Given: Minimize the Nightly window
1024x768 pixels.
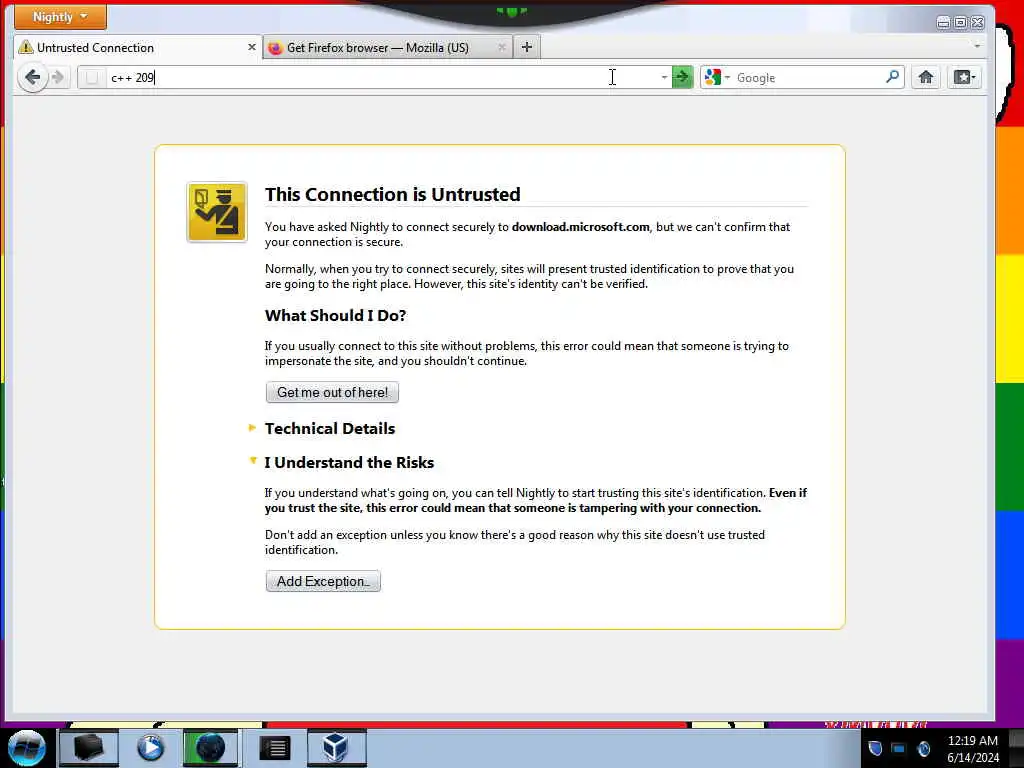Looking at the screenshot, I should click(943, 23).
